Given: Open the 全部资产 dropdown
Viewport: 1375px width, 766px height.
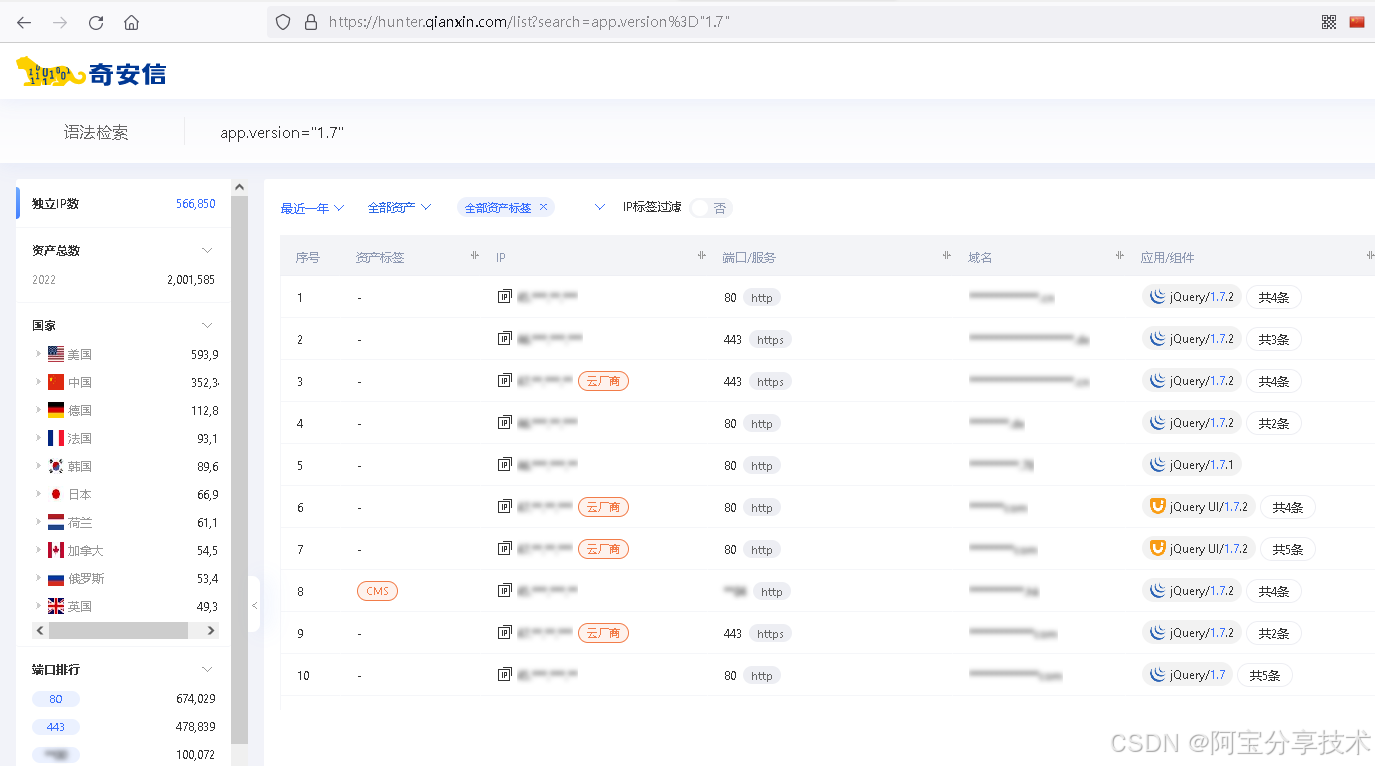Looking at the screenshot, I should click(x=399, y=208).
